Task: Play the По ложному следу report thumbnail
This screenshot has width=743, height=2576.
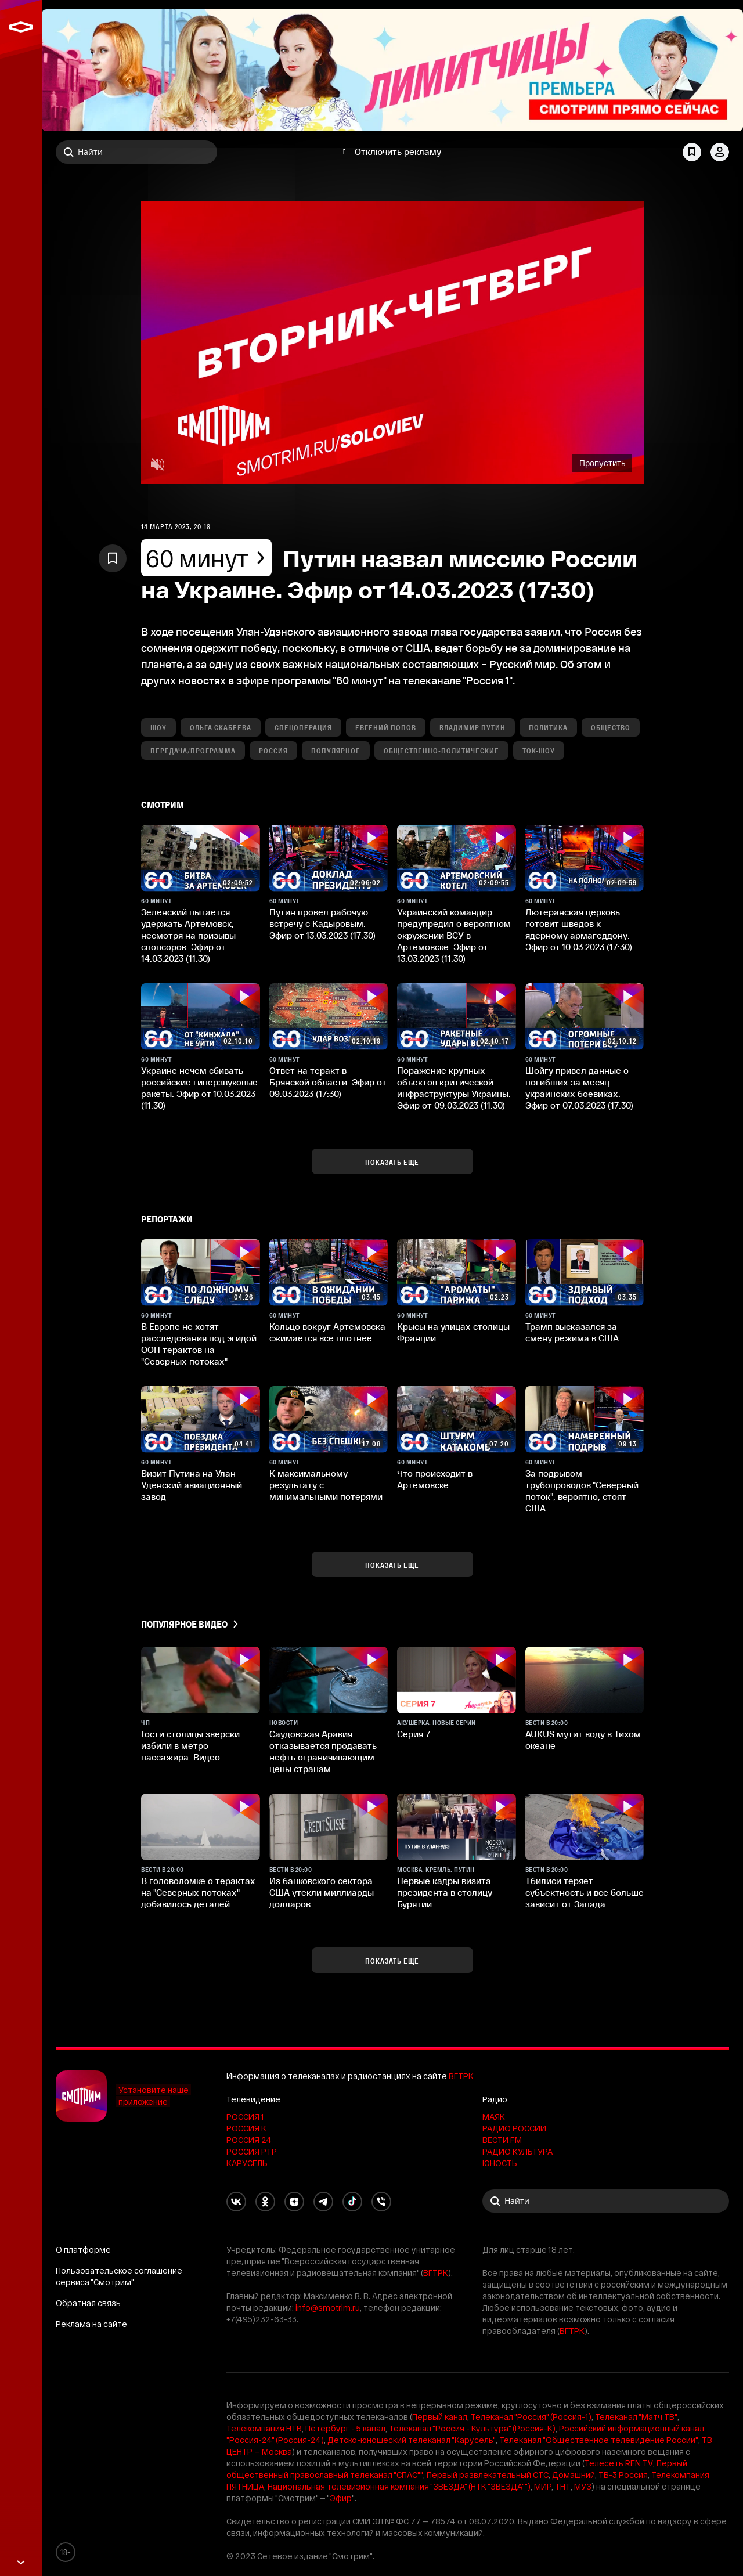Action: [x=200, y=1272]
